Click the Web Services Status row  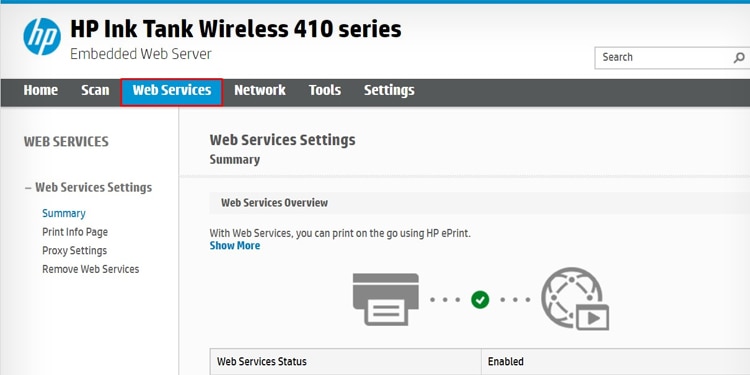point(480,362)
